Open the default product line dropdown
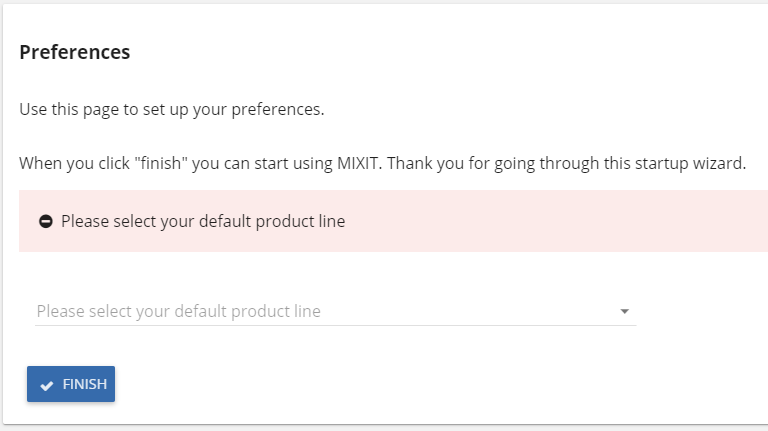 (x=336, y=311)
